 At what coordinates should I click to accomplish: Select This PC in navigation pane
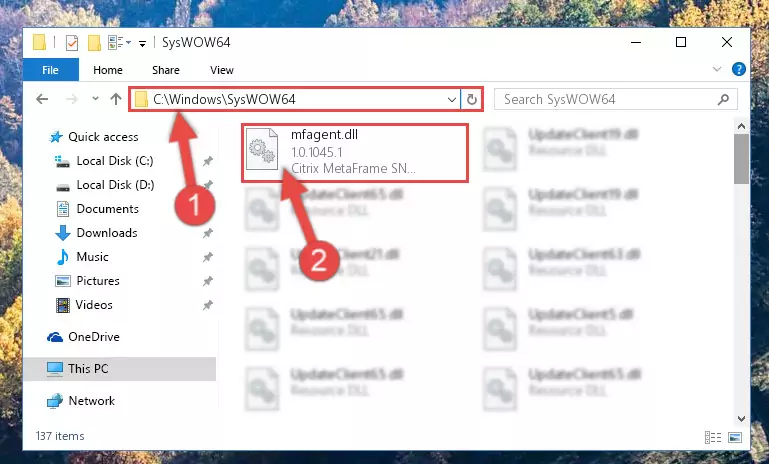tap(120, 369)
